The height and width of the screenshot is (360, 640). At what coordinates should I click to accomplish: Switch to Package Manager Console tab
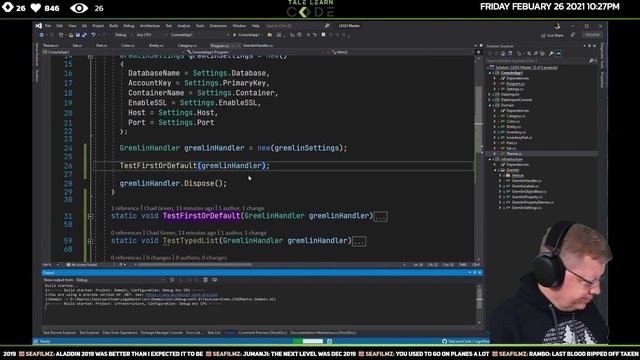pos(162,333)
